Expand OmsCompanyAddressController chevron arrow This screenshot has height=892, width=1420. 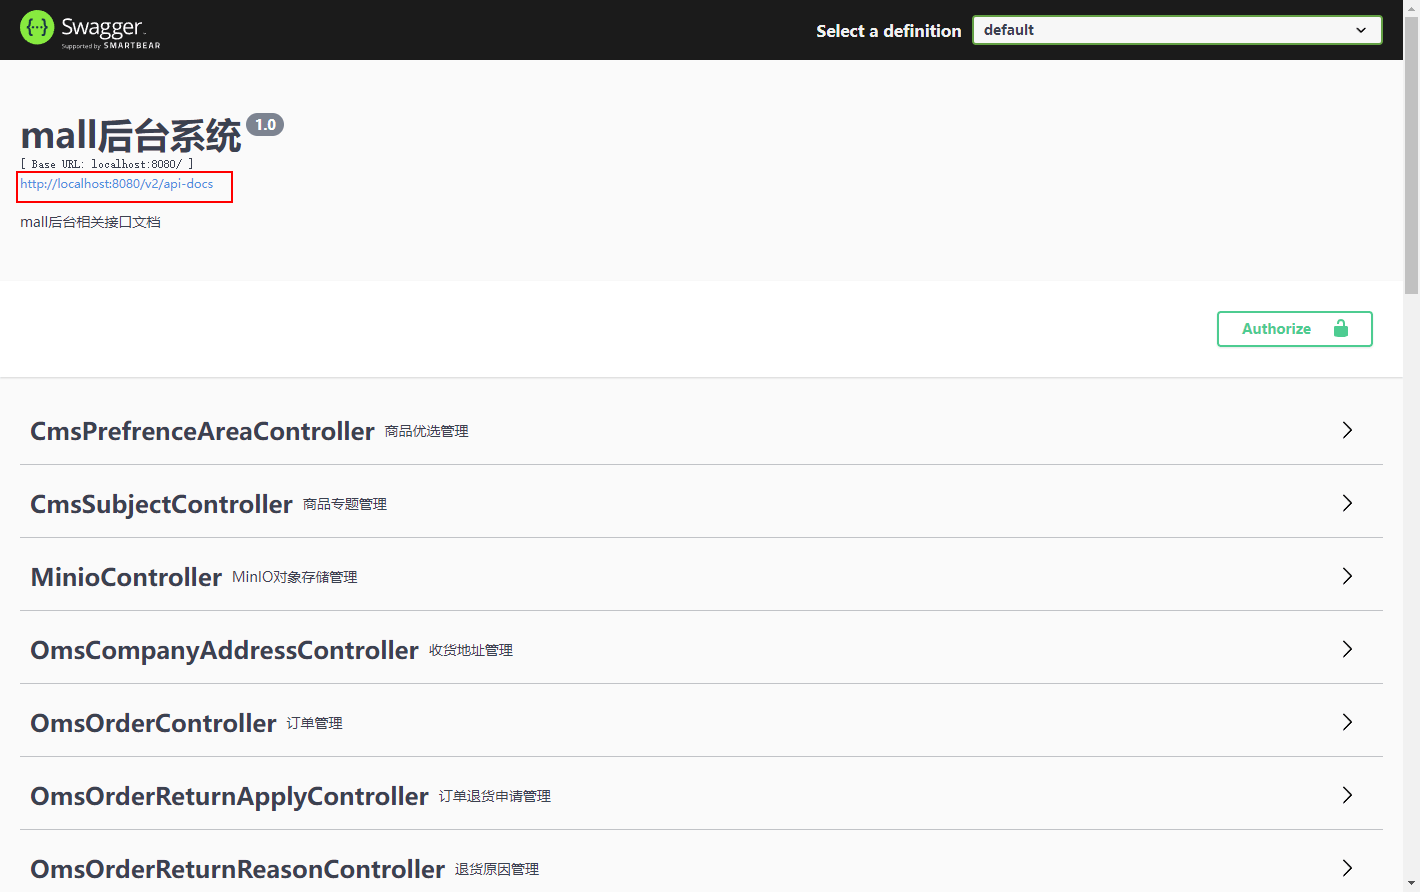[x=1347, y=649]
